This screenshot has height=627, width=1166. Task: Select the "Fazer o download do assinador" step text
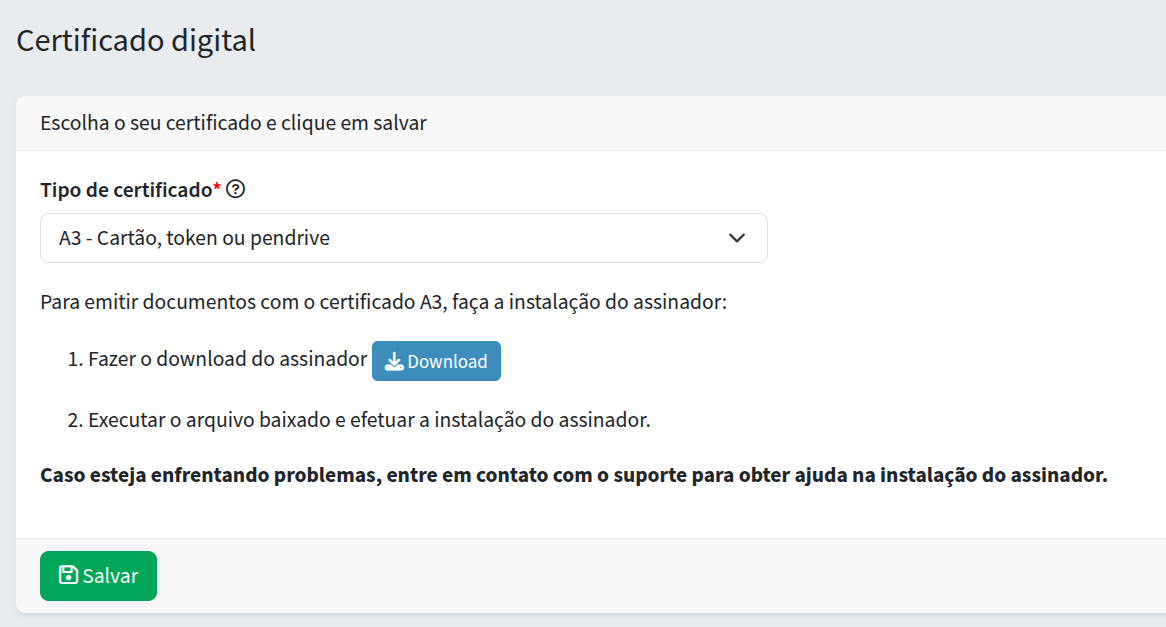click(x=228, y=360)
